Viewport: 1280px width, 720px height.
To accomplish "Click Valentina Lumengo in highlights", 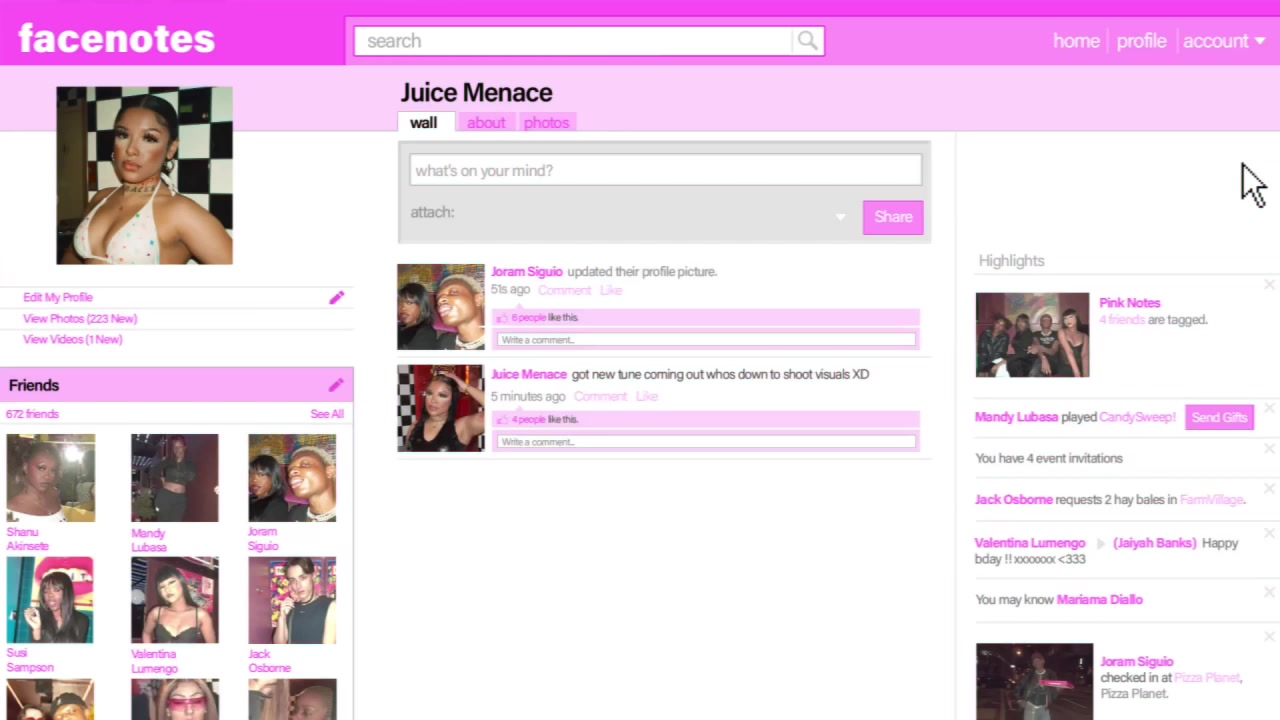I will tap(1030, 543).
